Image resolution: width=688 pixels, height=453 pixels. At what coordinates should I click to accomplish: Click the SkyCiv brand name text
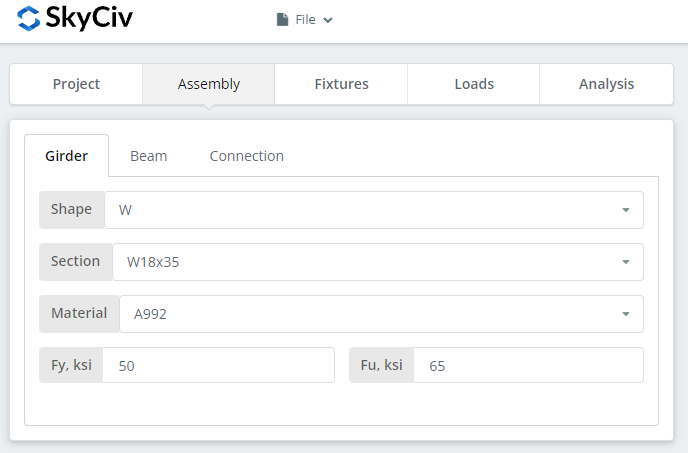click(x=89, y=18)
